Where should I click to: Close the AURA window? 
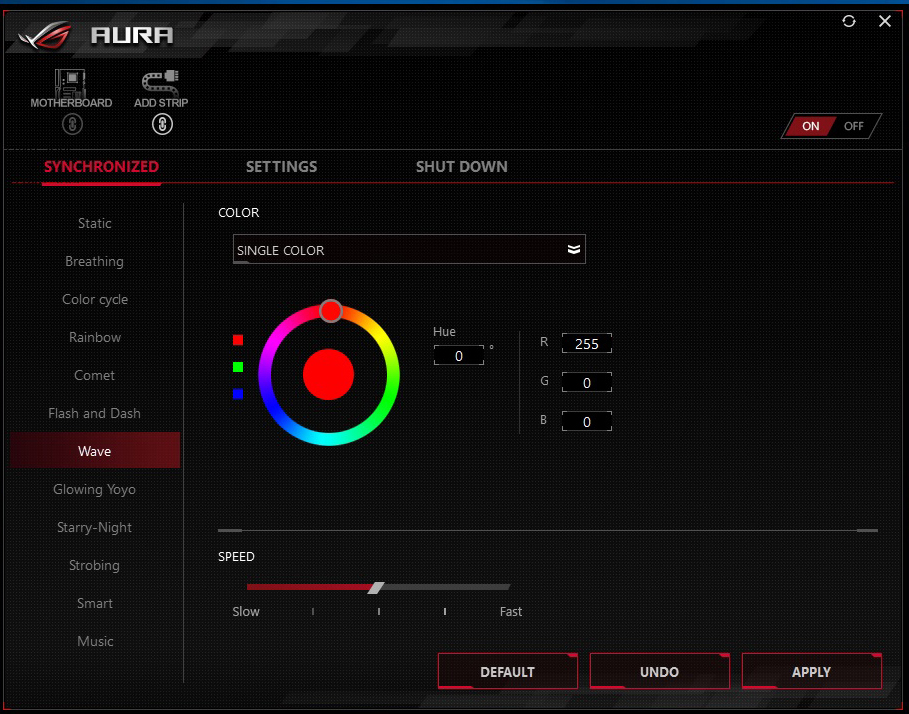click(x=885, y=21)
